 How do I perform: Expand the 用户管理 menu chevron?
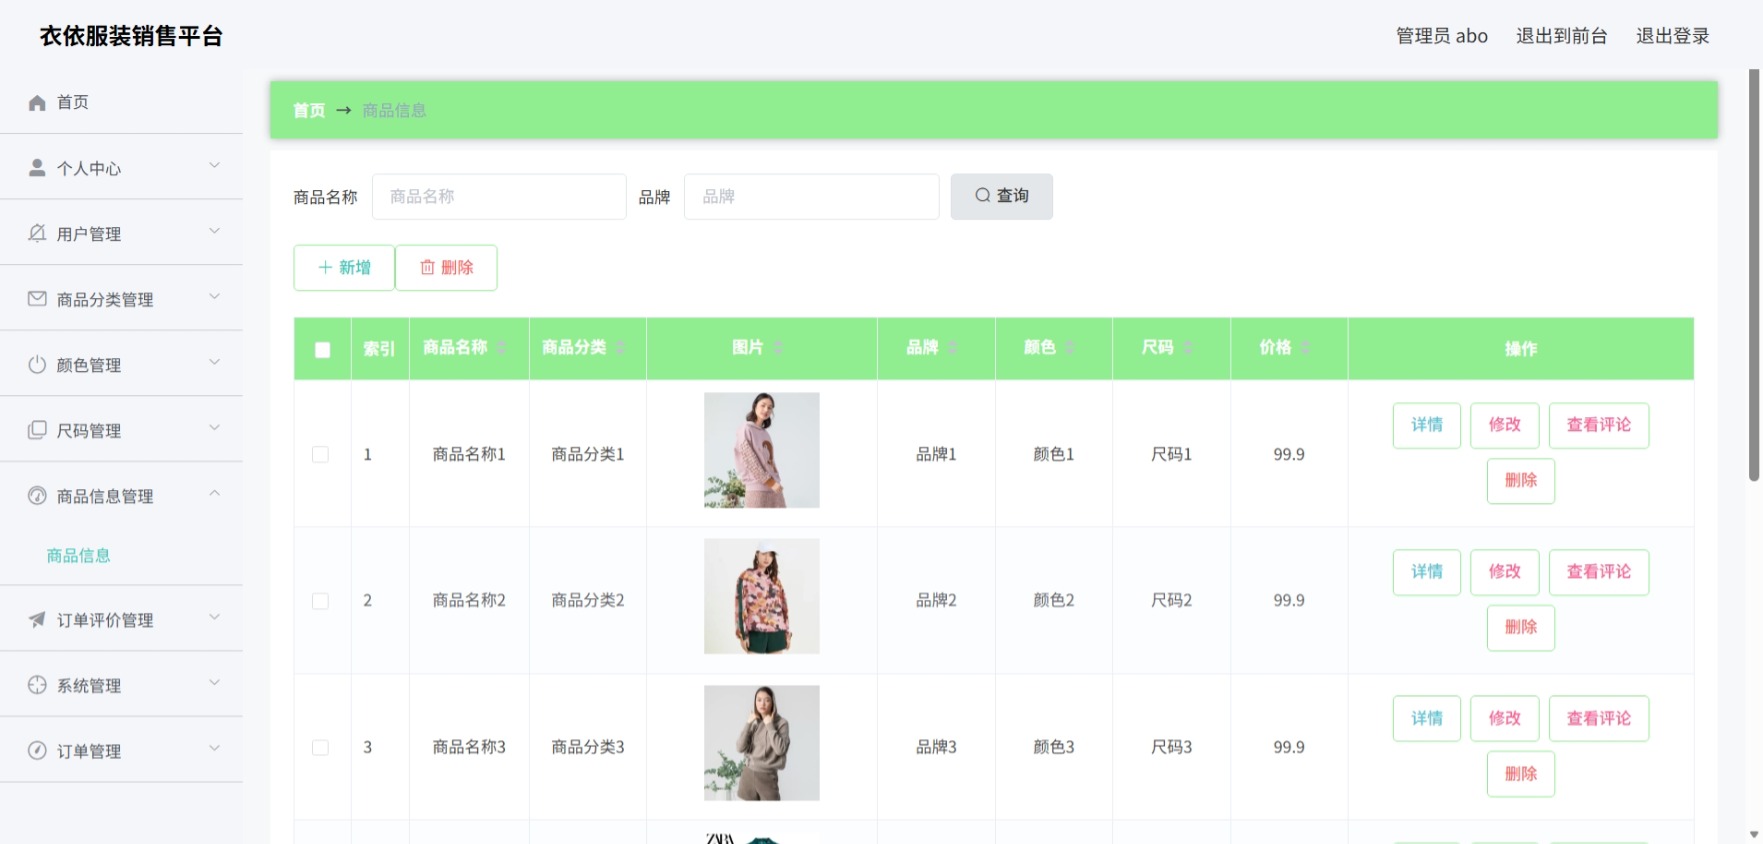214,231
